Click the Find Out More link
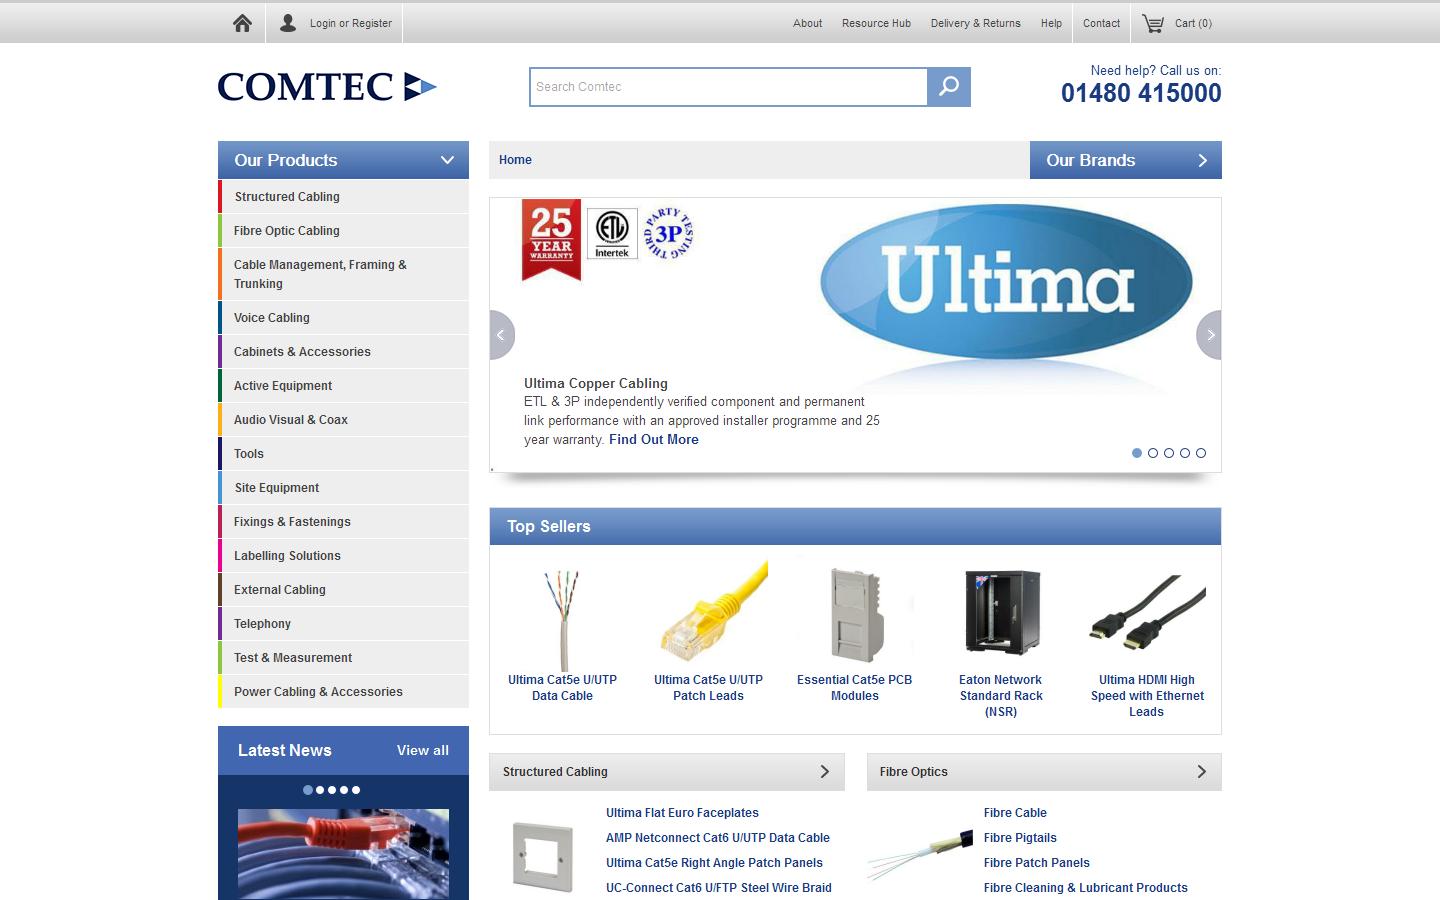The width and height of the screenshot is (1440, 900). click(653, 439)
